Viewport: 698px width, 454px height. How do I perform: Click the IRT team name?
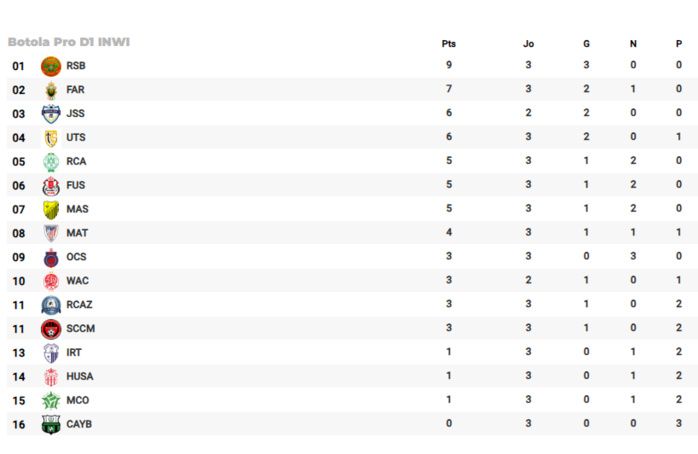75,353
